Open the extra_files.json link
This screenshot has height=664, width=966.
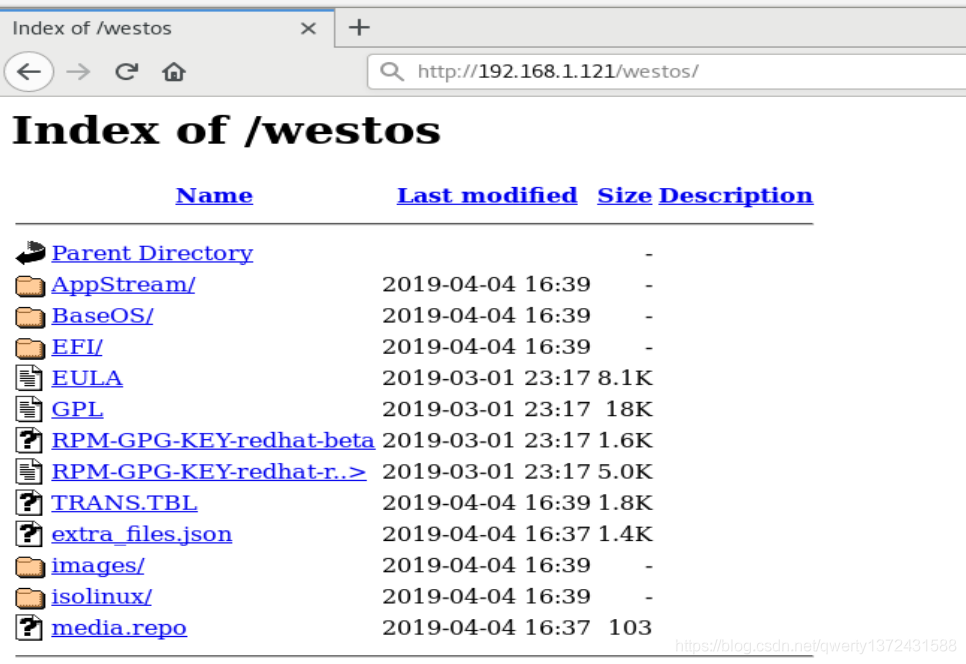[142, 534]
